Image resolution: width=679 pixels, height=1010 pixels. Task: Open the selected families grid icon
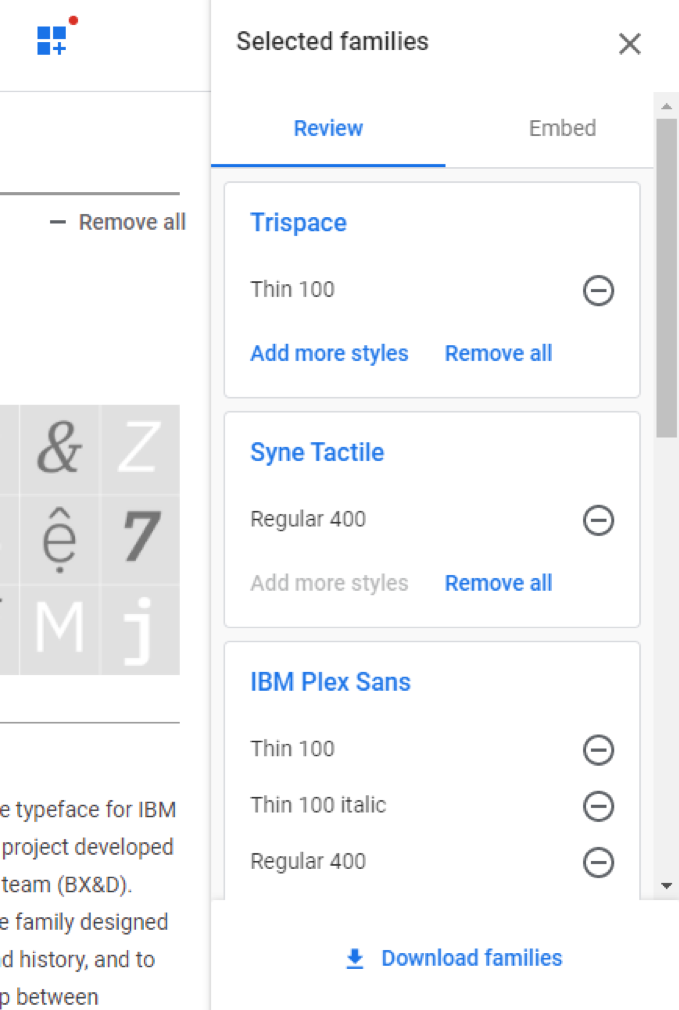[x=52, y=40]
